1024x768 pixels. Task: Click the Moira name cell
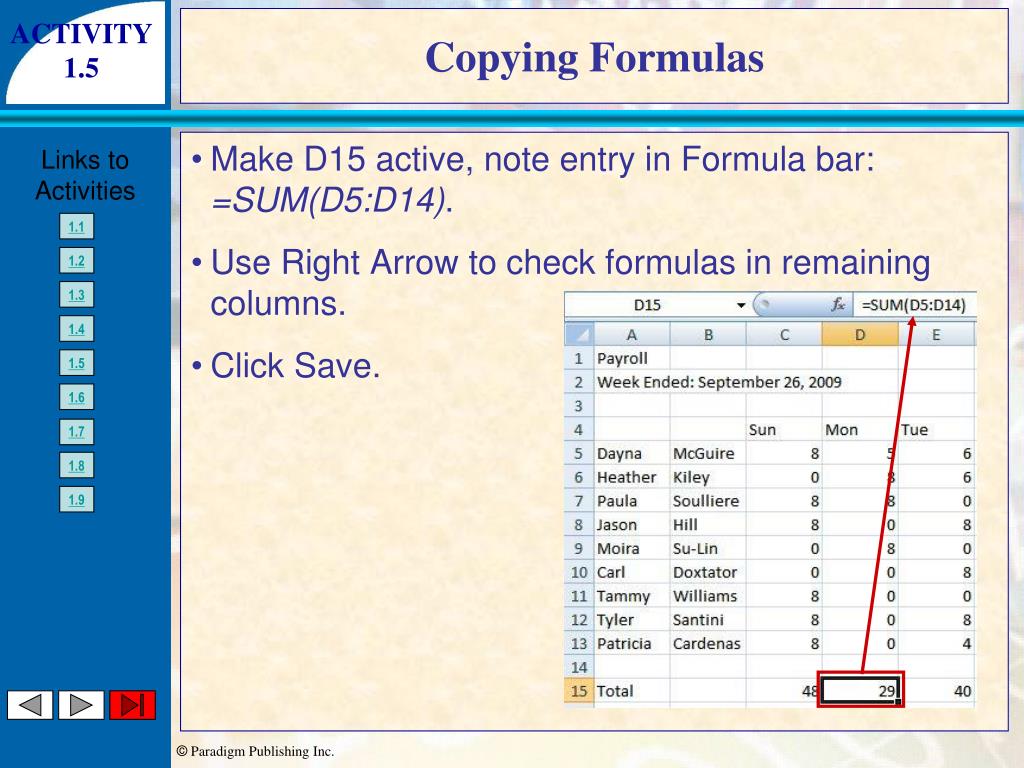coord(632,549)
